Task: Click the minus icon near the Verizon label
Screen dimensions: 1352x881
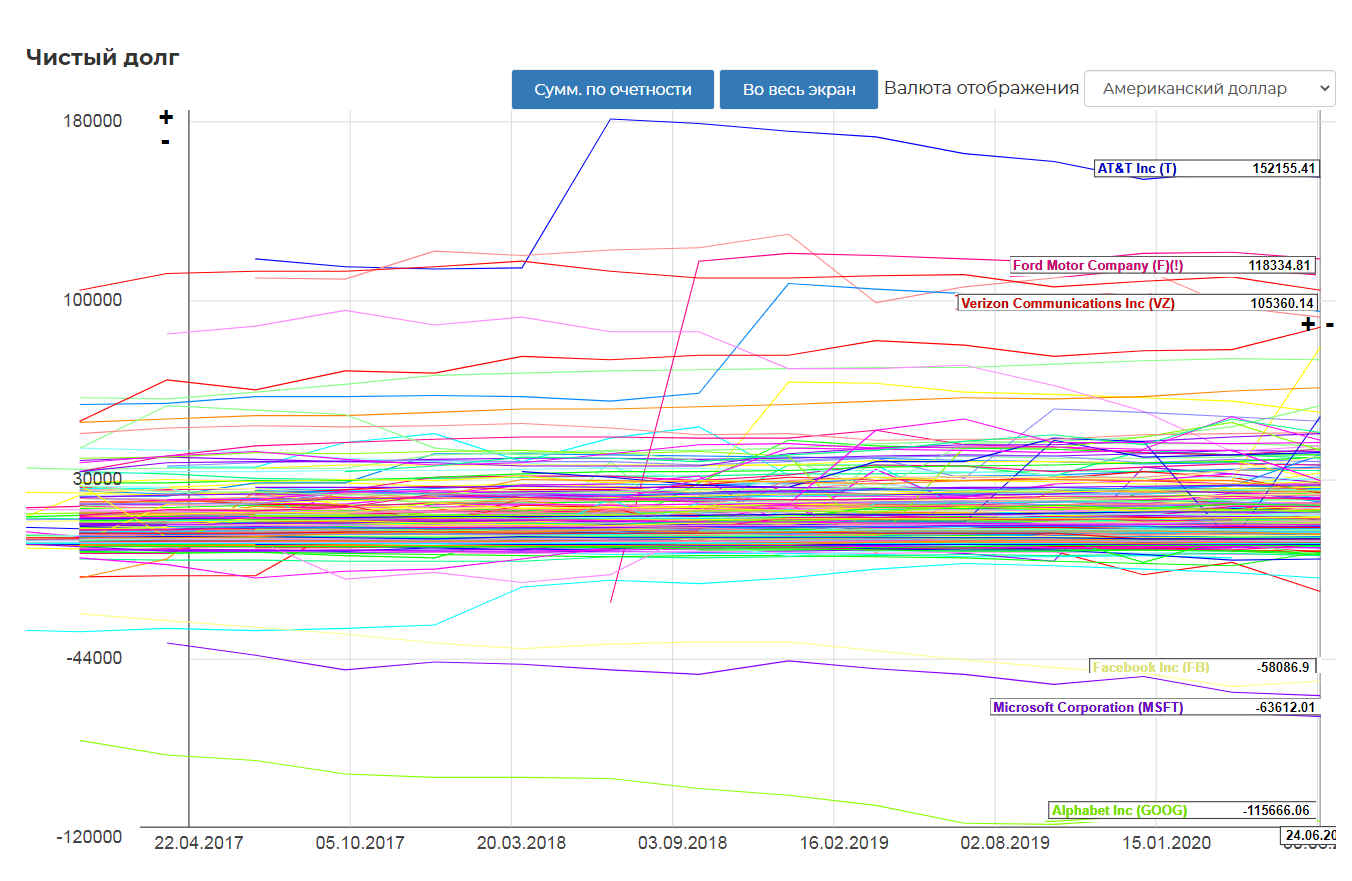Action: [x=1330, y=324]
